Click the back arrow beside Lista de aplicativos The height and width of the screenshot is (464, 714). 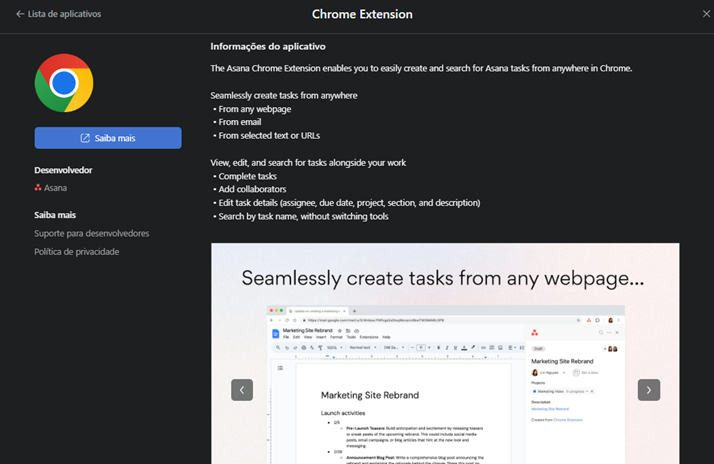(x=20, y=15)
